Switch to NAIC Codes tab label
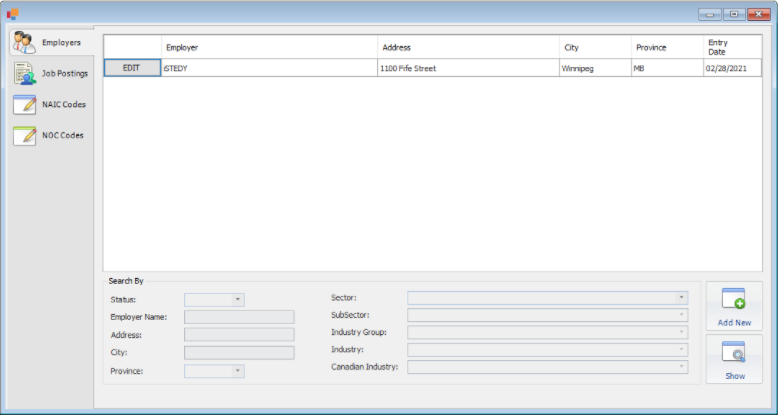The width and height of the screenshot is (779, 415). point(64,104)
